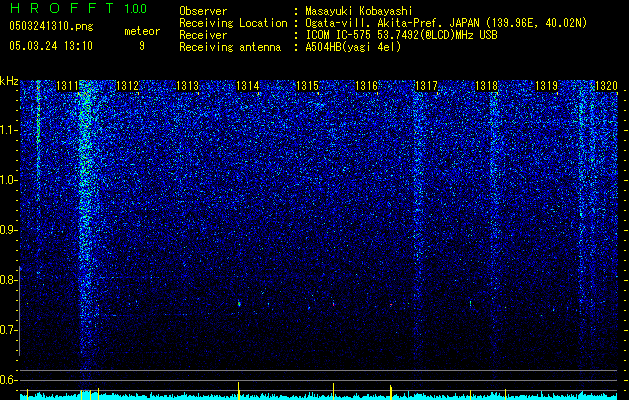Click the ICOM IC-575 receiver text
629x400 pixels.
[x=401, y=35]
